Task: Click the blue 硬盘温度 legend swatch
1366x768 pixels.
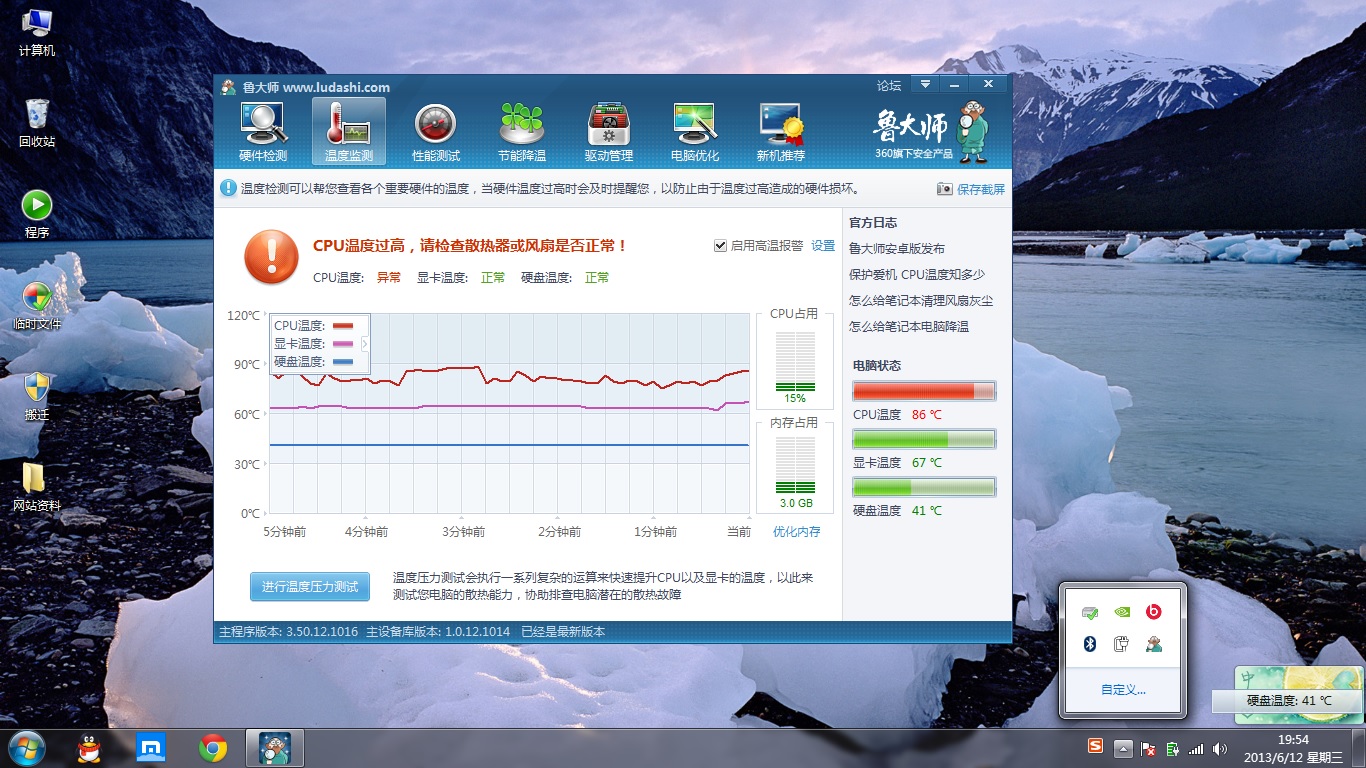Action: 343,361
